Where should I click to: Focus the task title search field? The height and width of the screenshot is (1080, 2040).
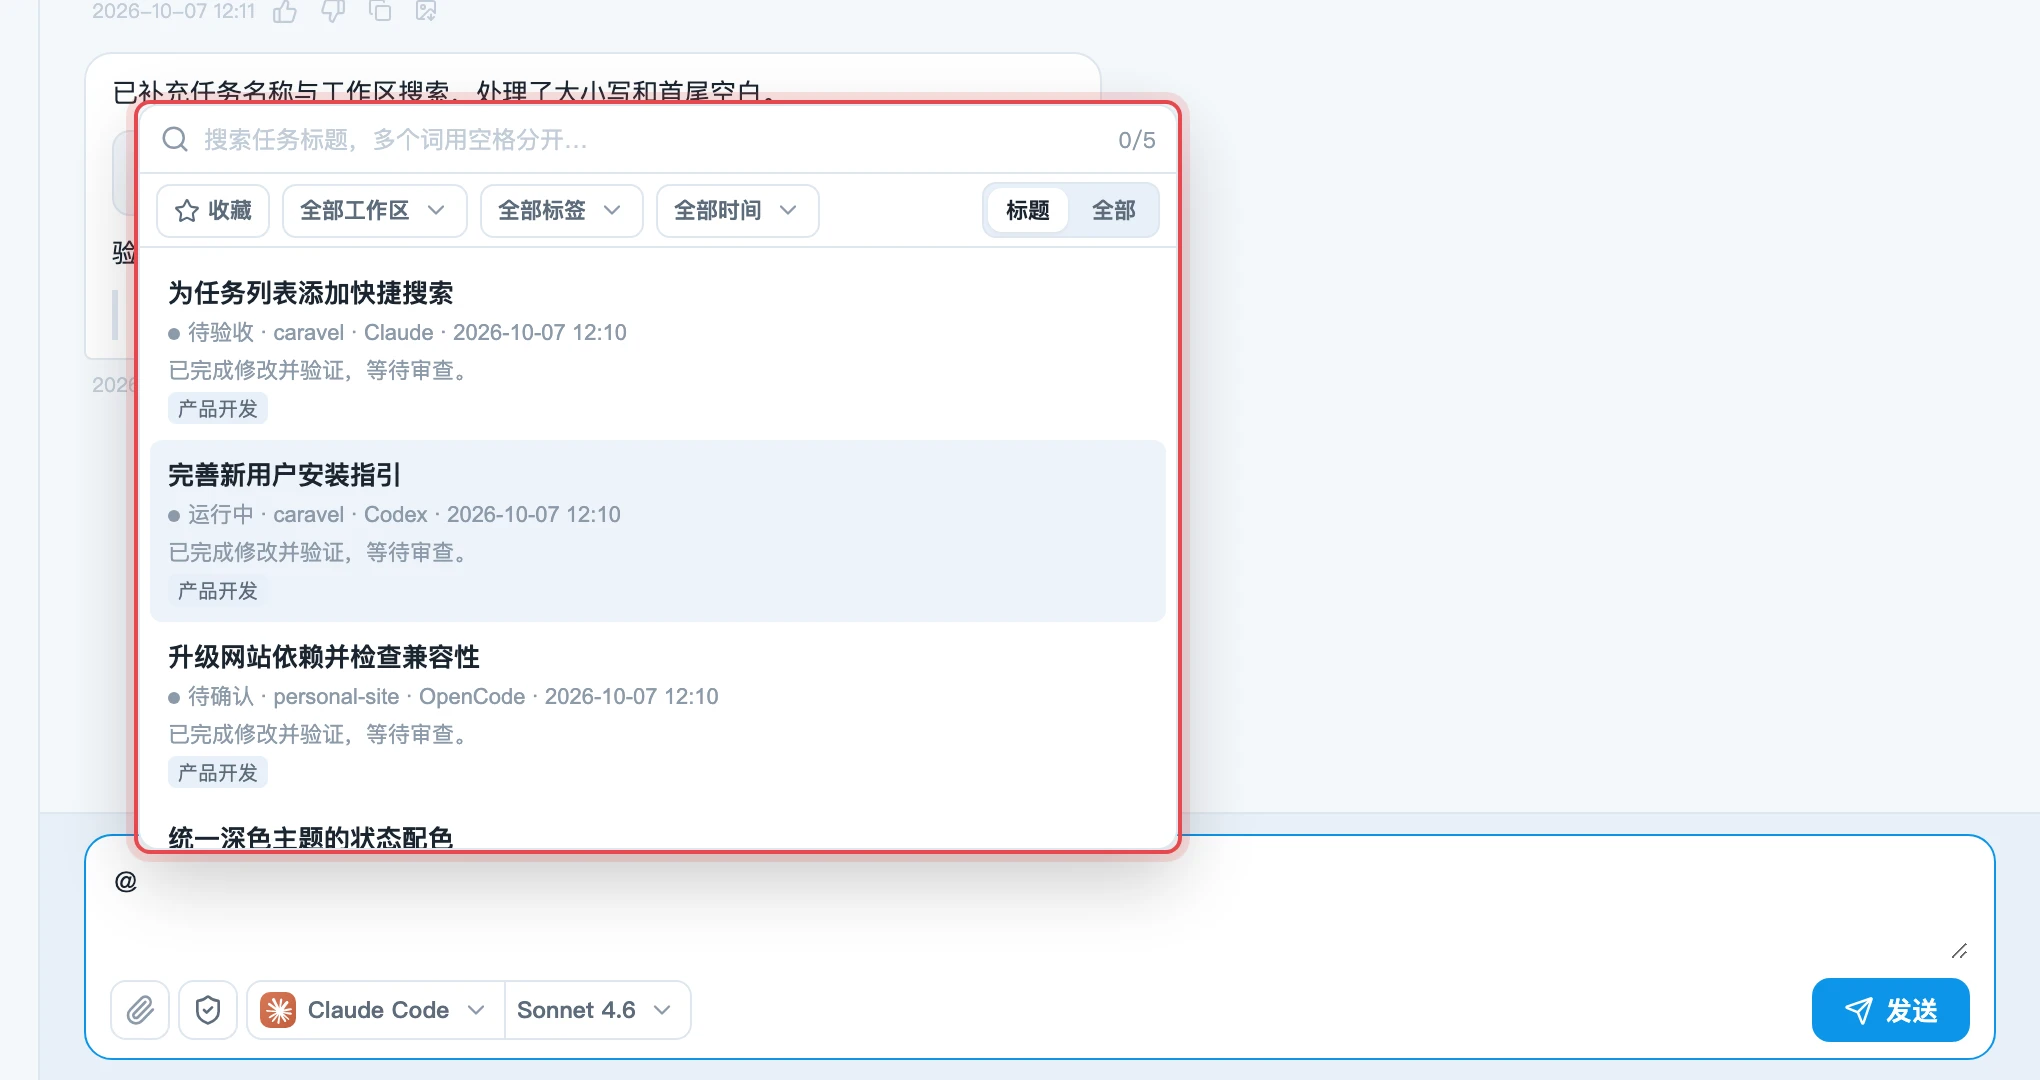650,139
